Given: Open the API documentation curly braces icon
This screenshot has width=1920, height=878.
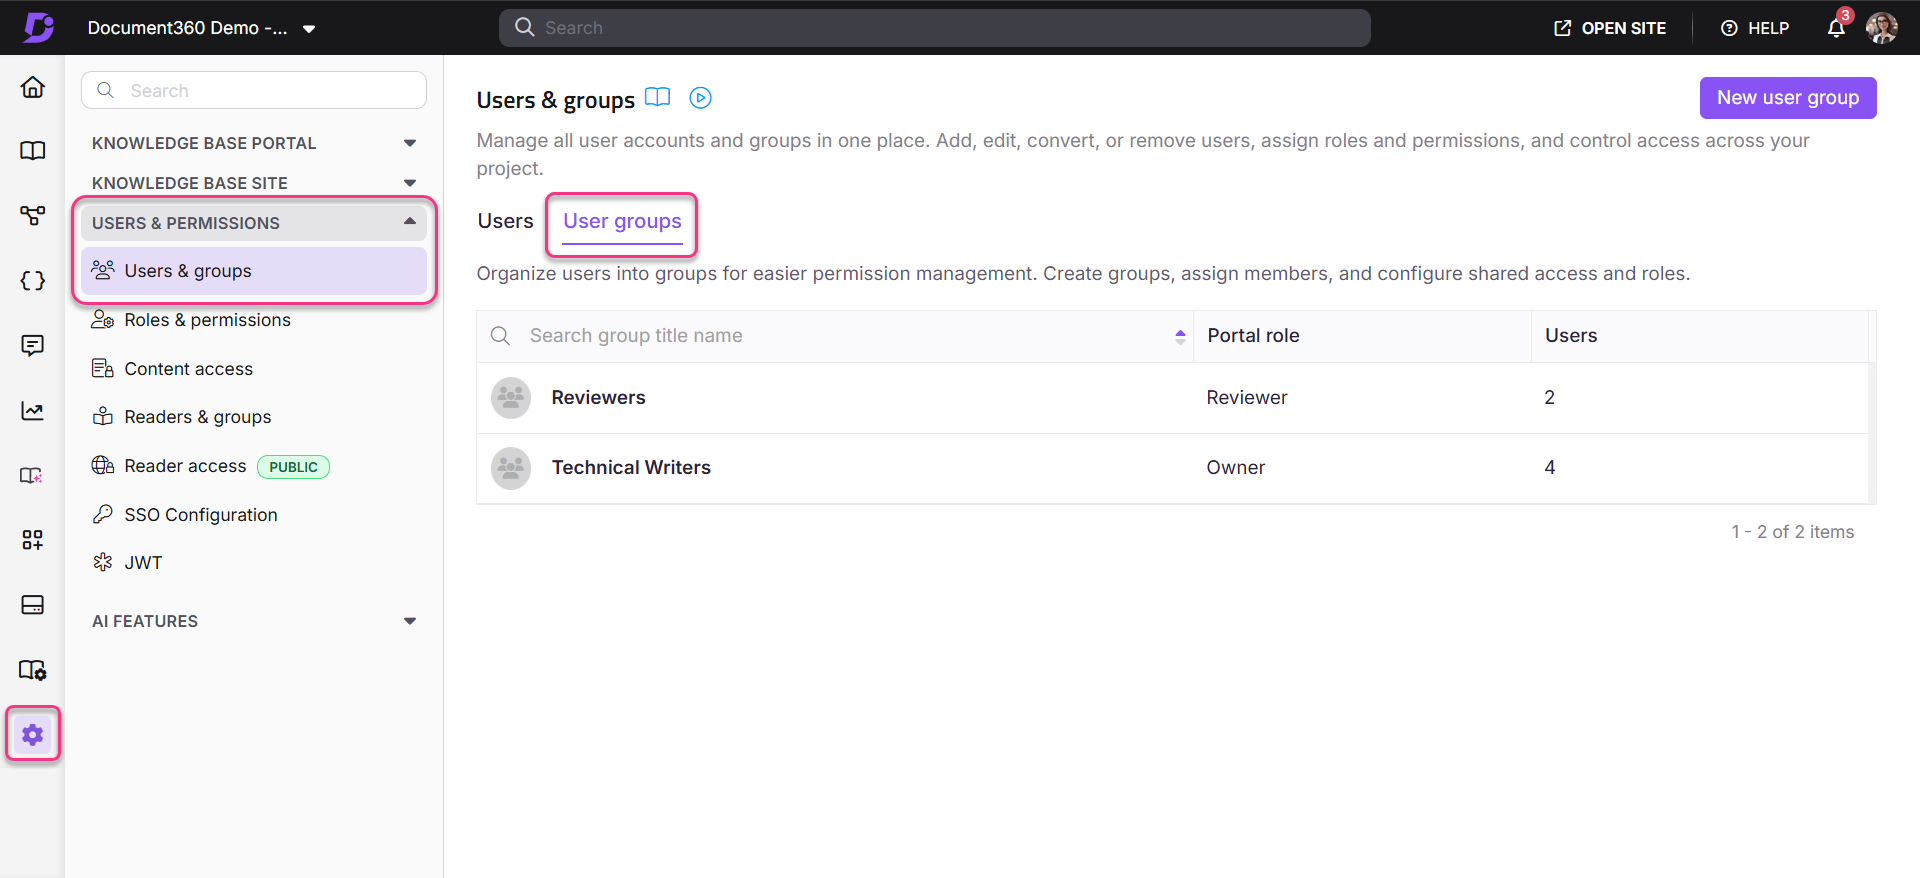Looking at the screenshot, I should [33, 281].
